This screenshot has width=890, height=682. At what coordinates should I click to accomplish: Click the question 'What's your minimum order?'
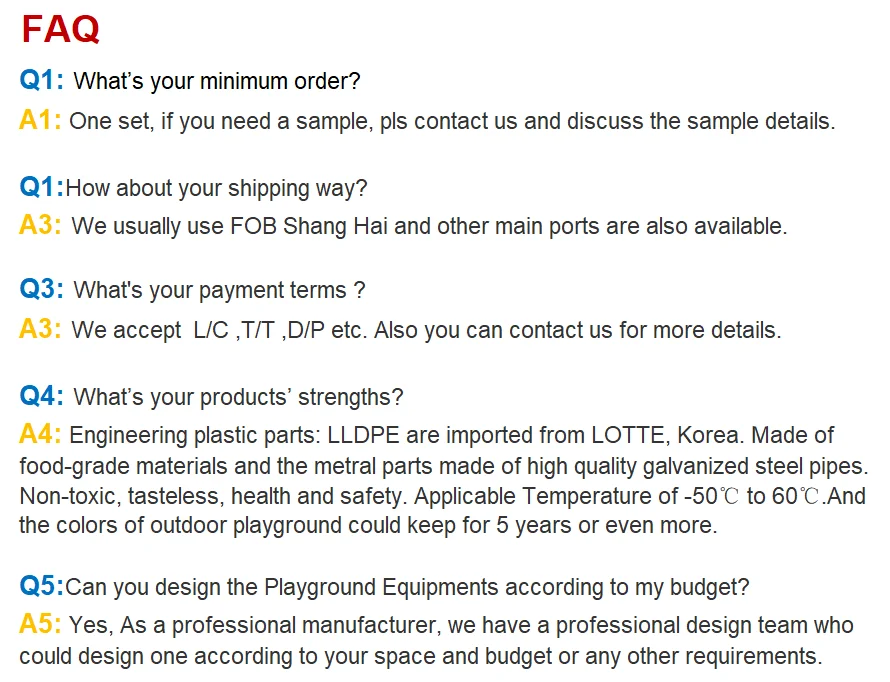tap(217, 81)
